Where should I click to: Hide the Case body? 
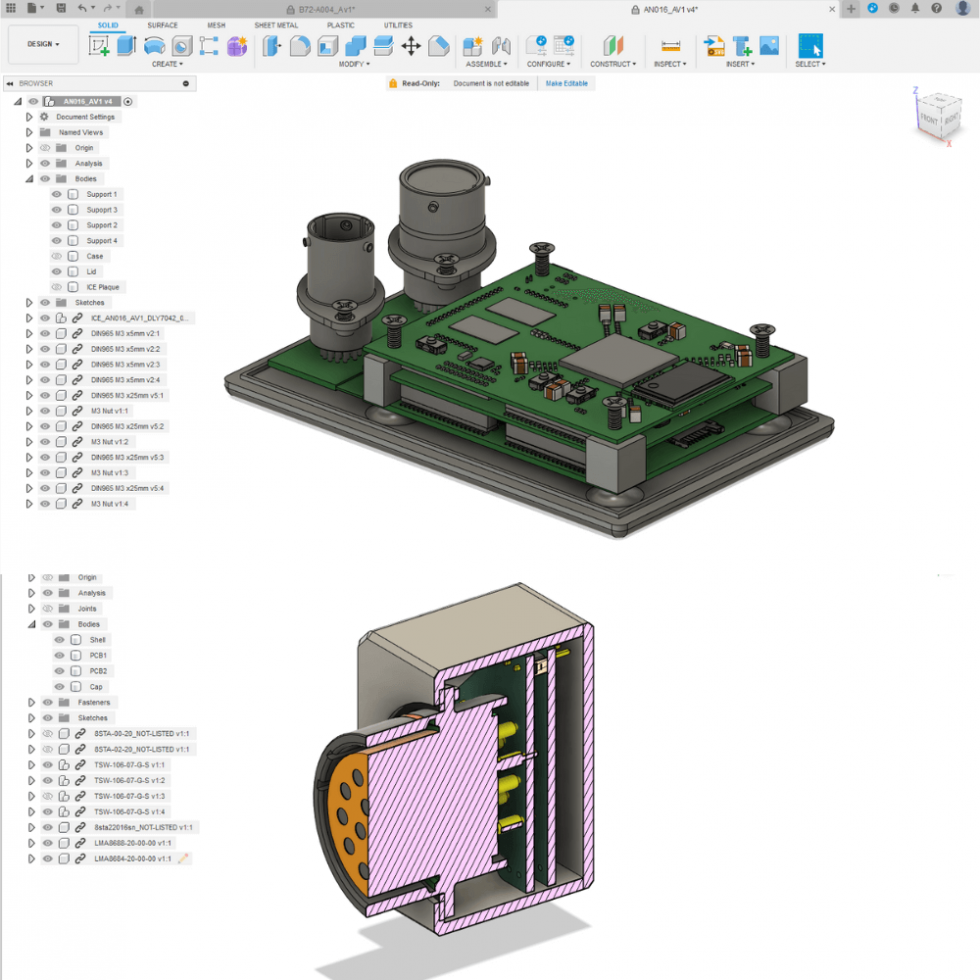tap(59, 255)
